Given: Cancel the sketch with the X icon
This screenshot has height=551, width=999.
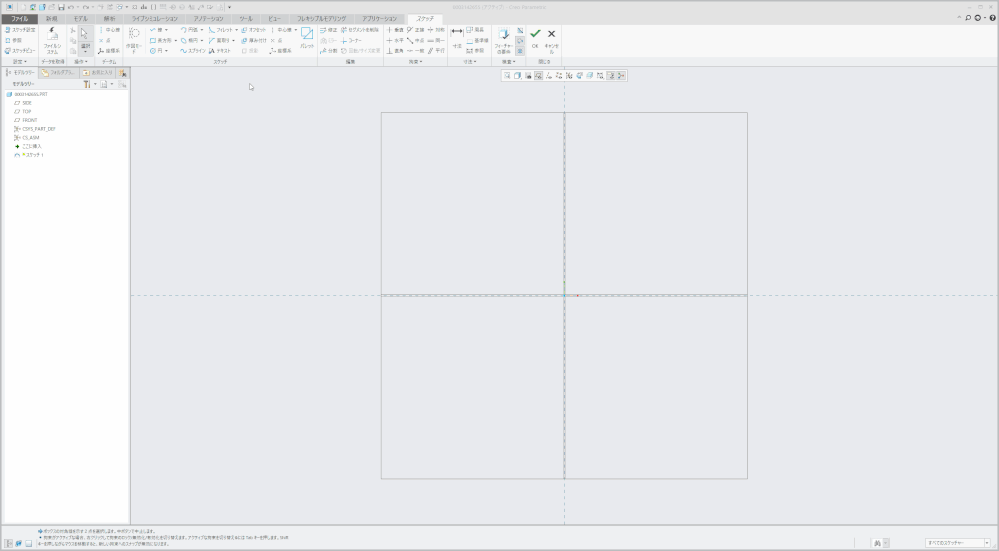Looking at the screenshot, I should 551,35.
